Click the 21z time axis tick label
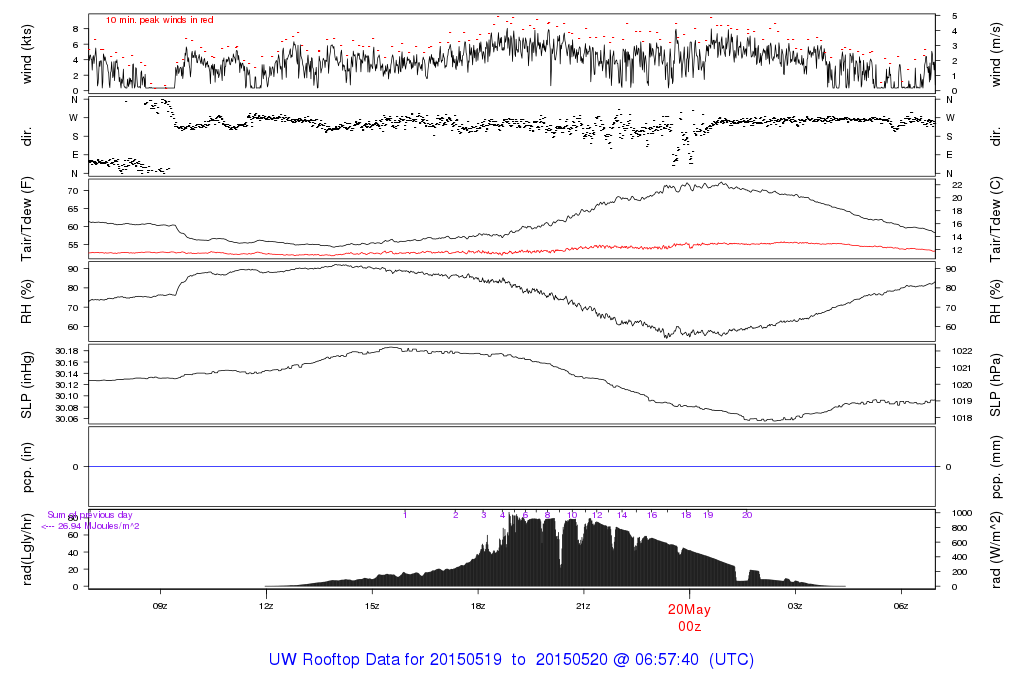 pyautogui.click(x=583, y=606)
